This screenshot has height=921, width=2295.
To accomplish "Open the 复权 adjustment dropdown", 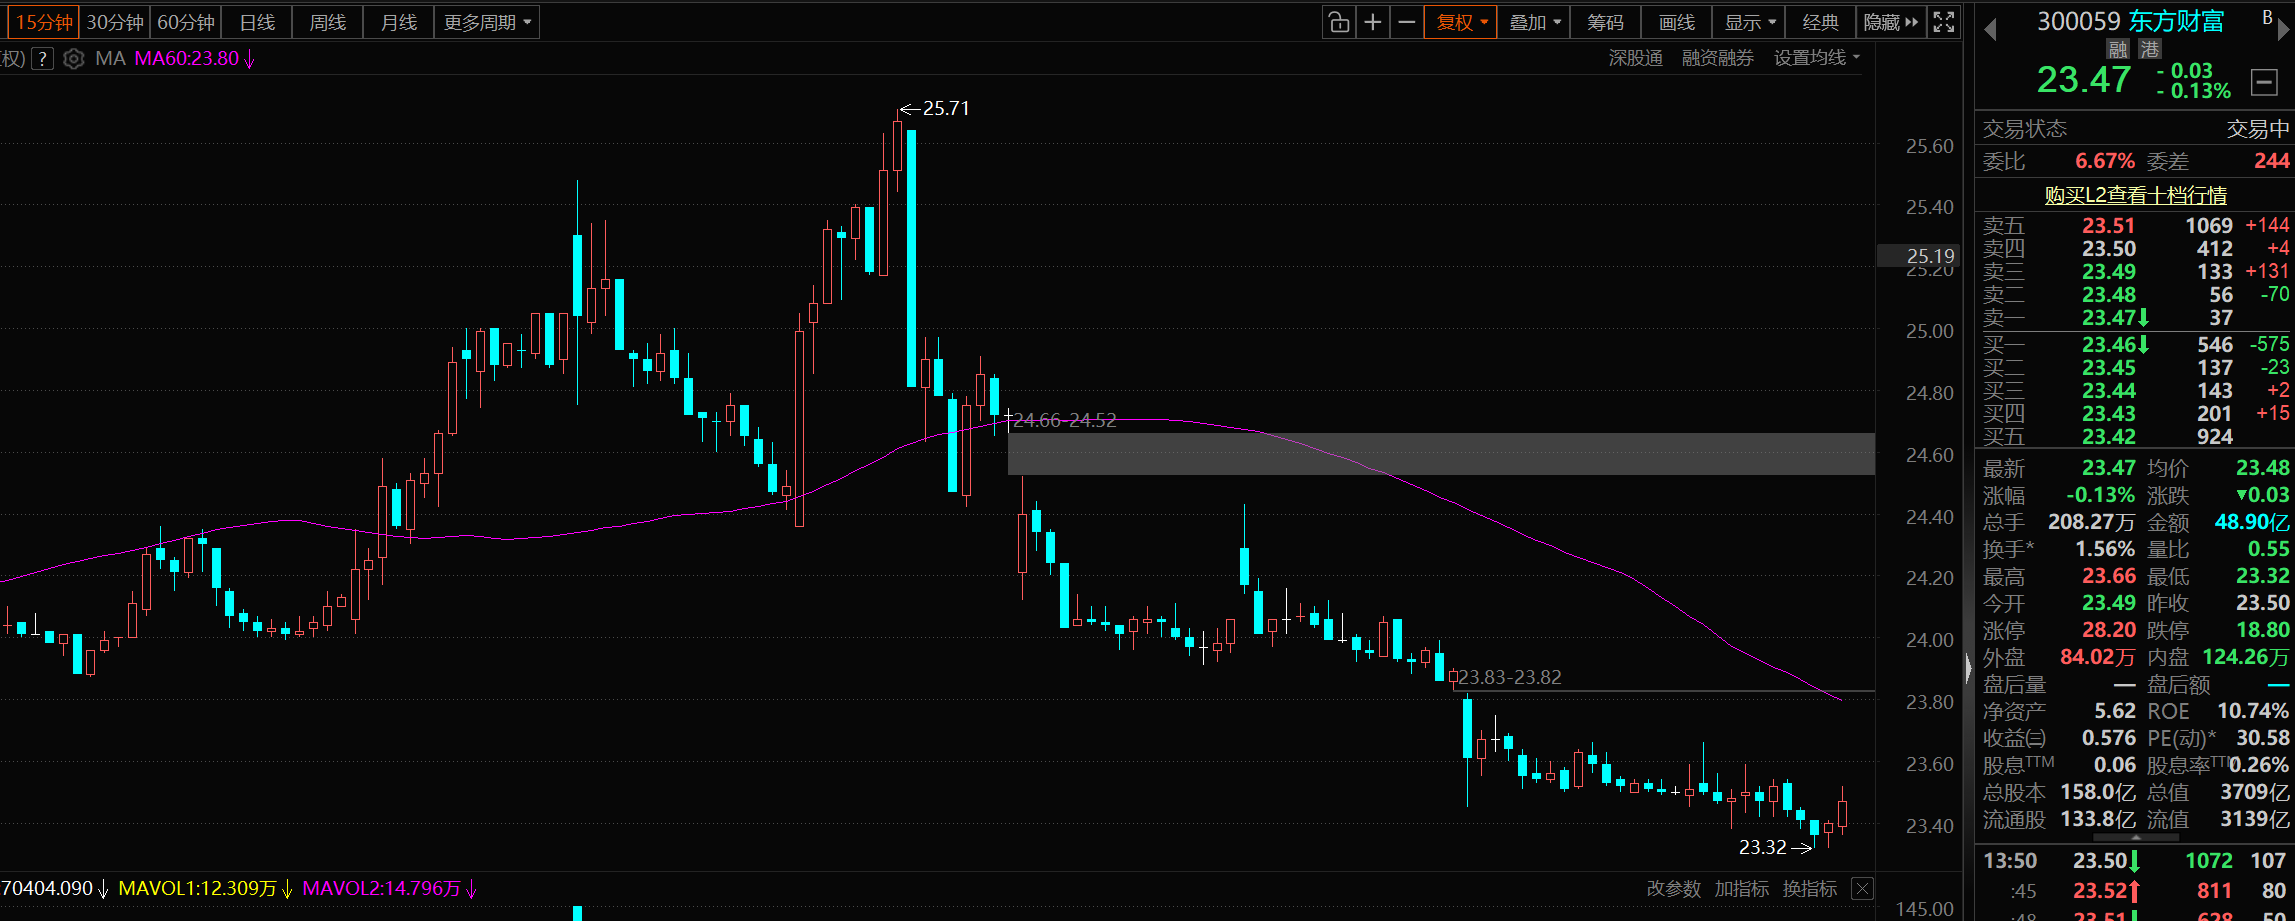I will coord(1461,22).
